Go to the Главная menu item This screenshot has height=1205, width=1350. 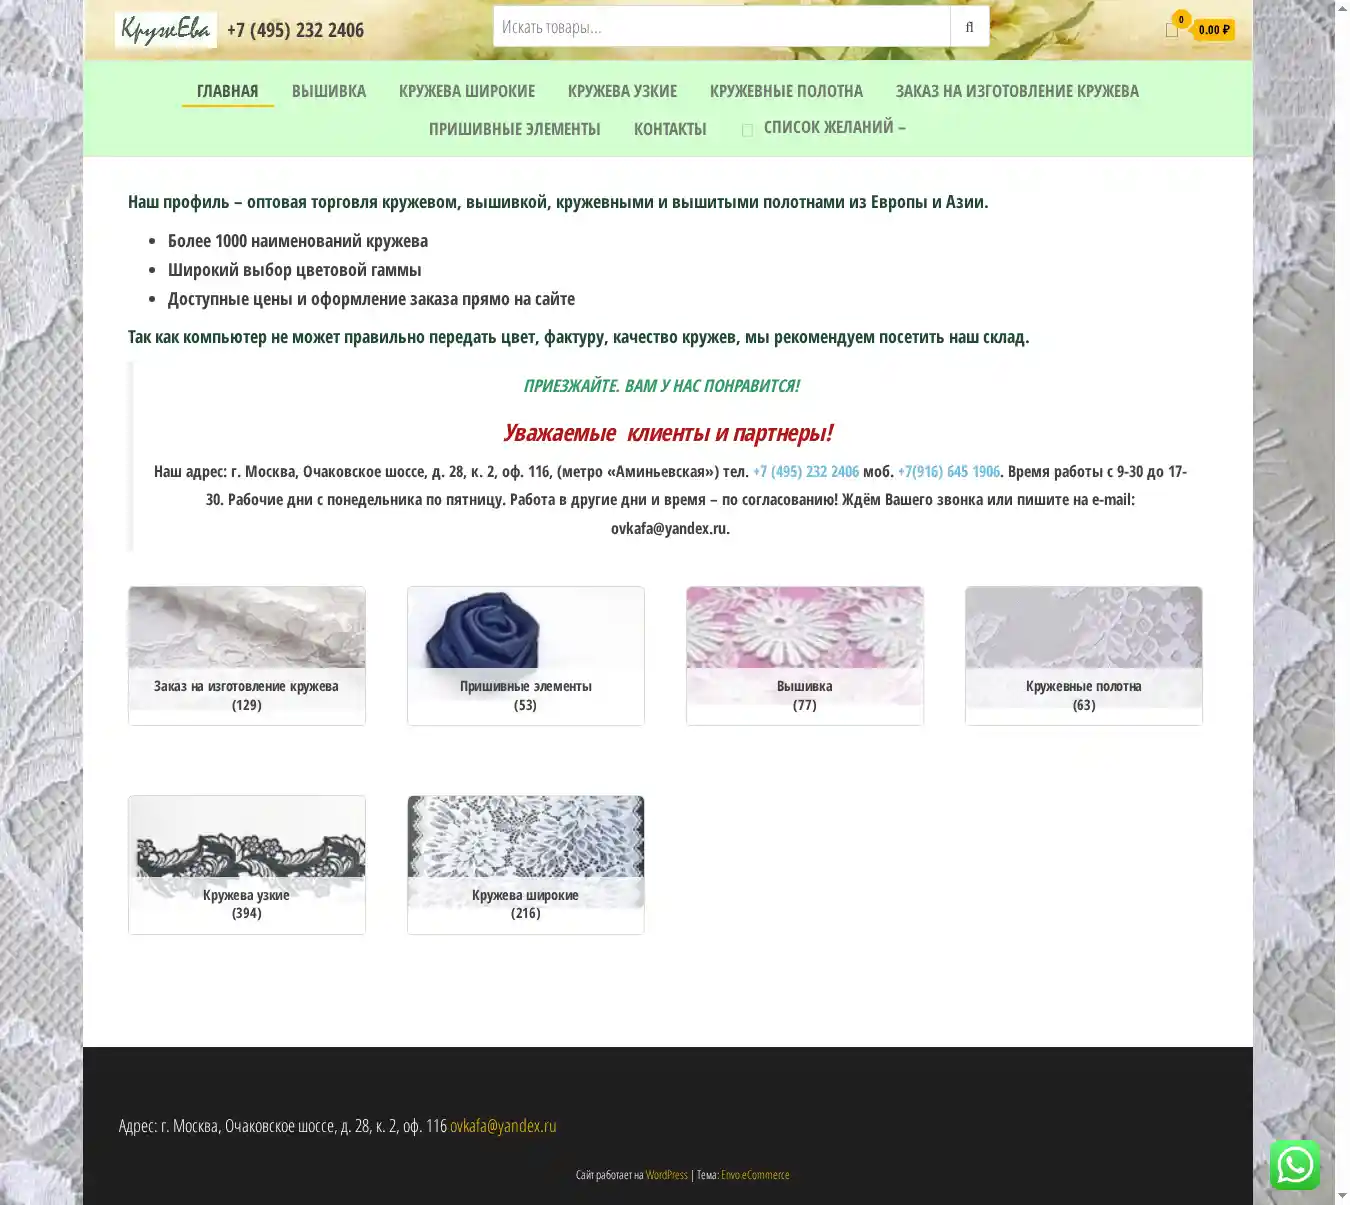click(227, 91)
